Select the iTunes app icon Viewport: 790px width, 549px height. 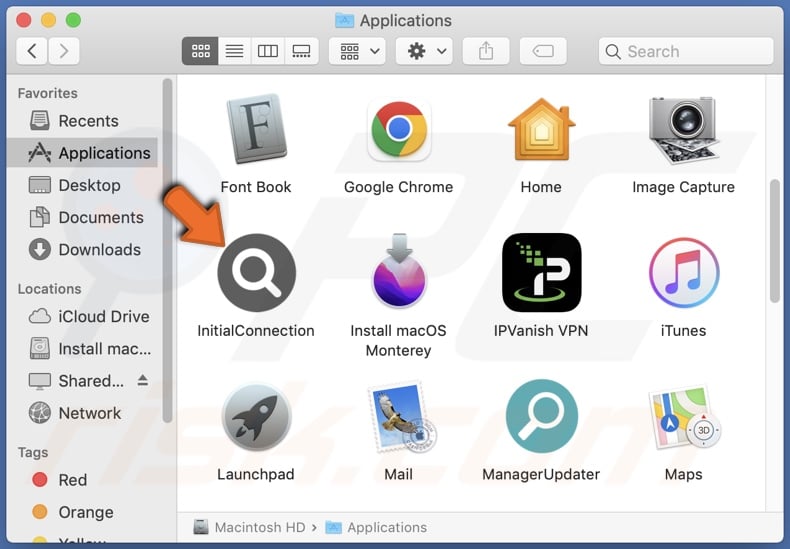[684, 272]
